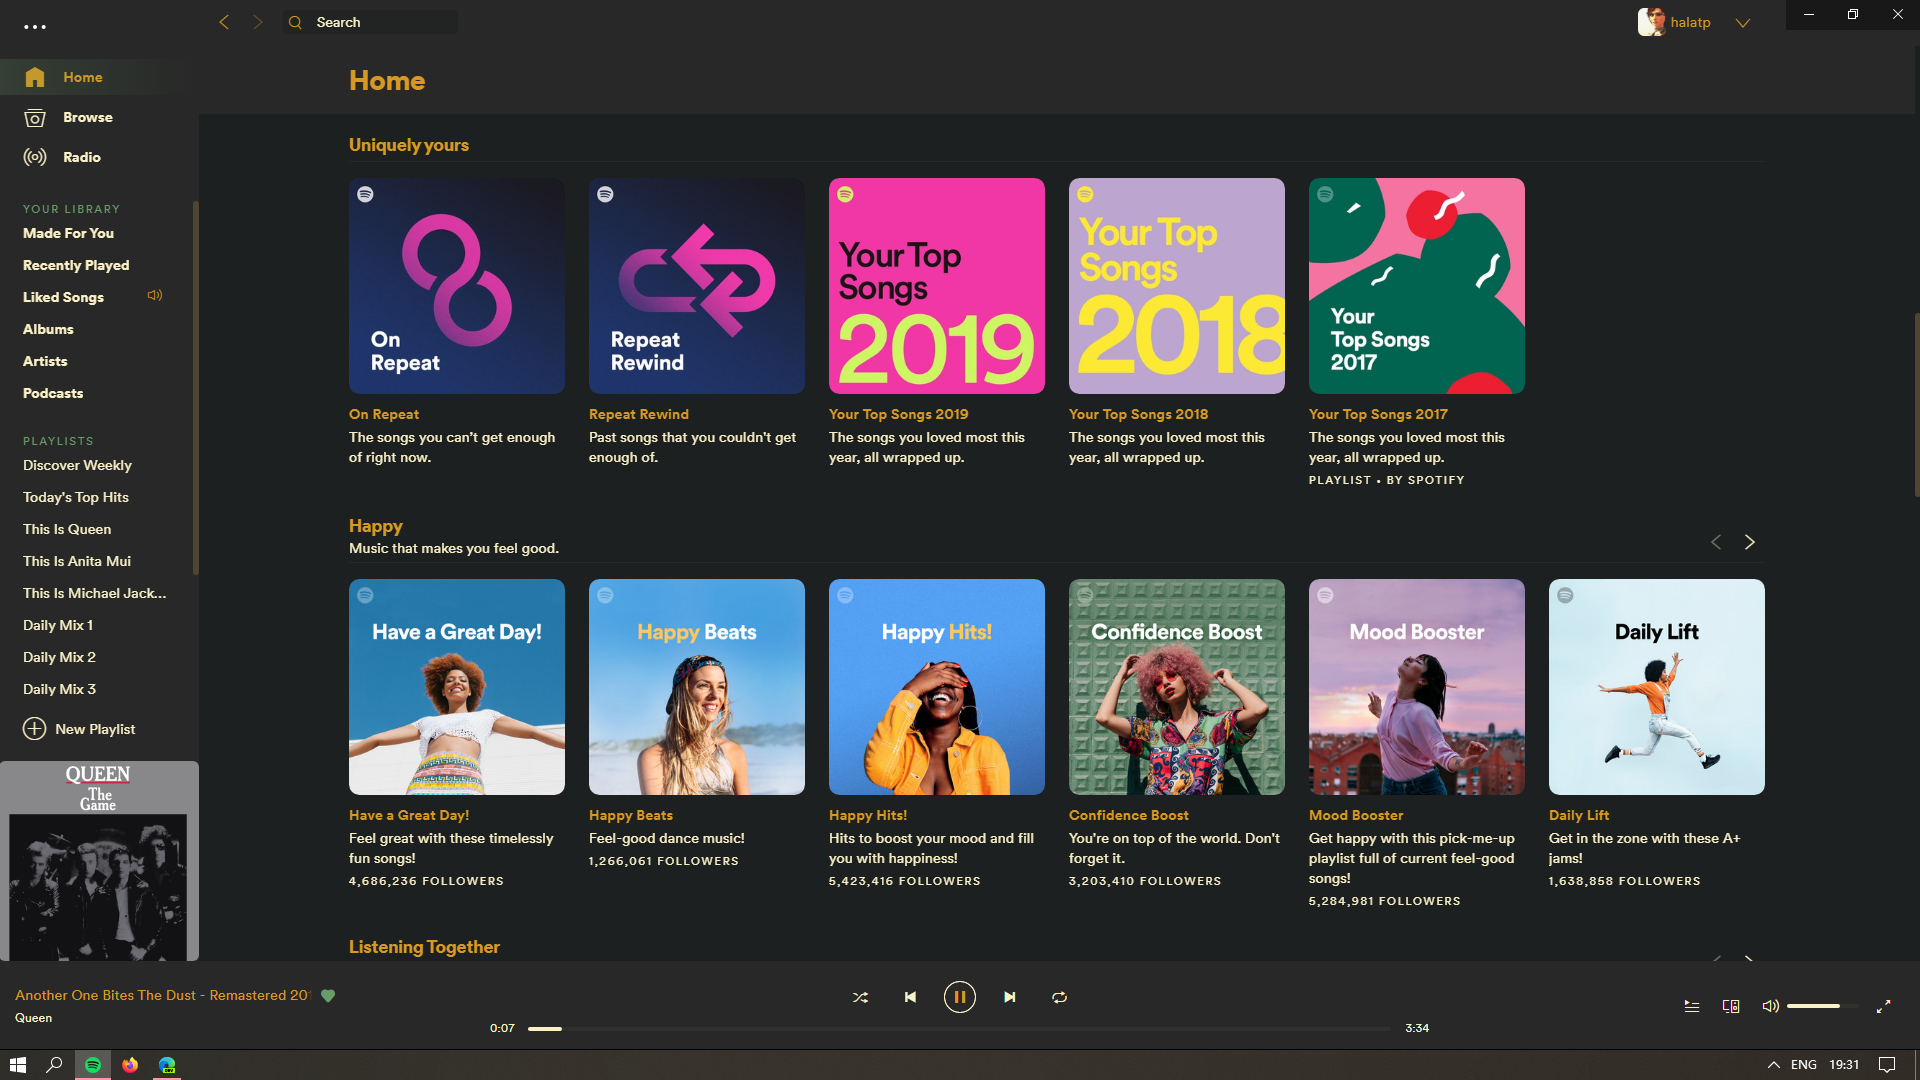Click the Your Top Songs 2017 title link
This screenshot has width=1920, height=1080.
point(1378,414)
